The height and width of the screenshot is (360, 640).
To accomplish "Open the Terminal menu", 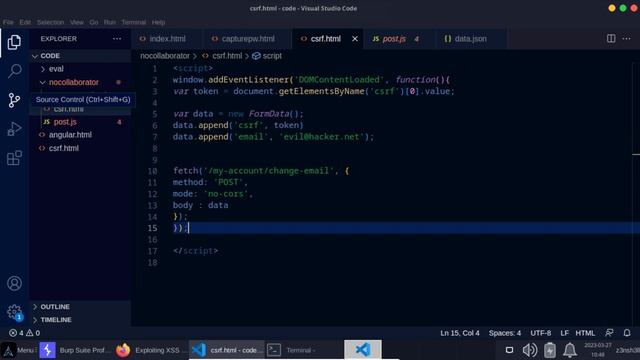I will click(133, 22).
